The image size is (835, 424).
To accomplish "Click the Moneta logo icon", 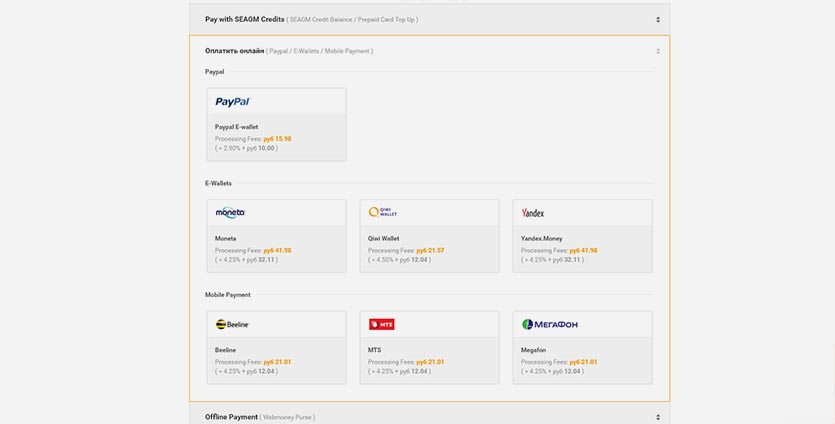I will coord(230,212).
